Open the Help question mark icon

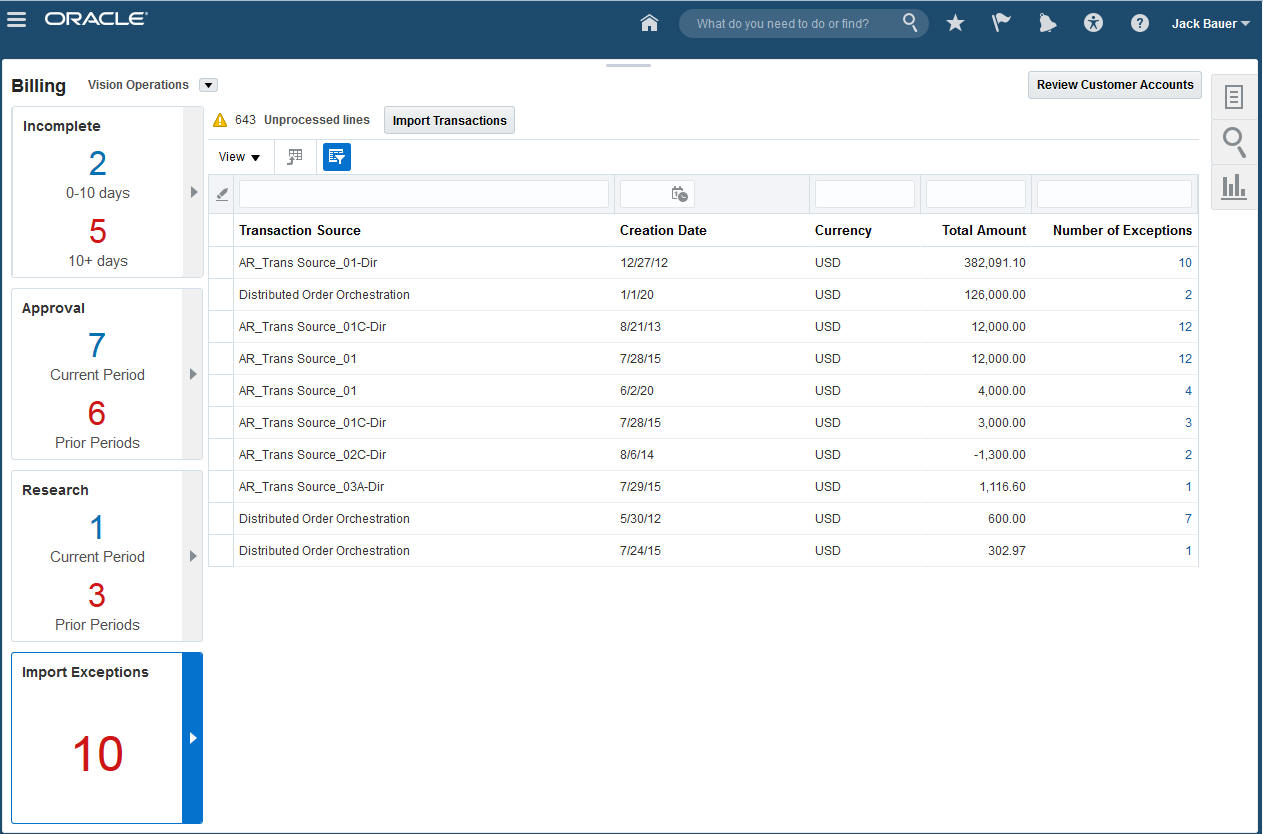(x=1139, y=23)
